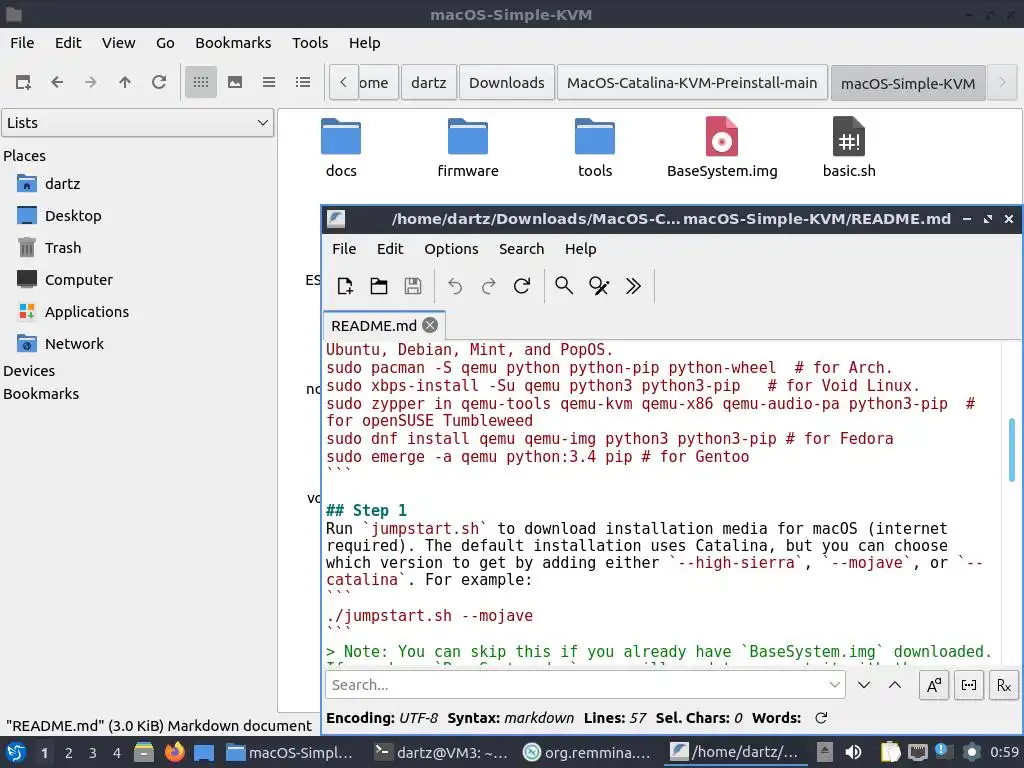Go to Downloads in path bar
The image size is (1024, 768).
[507, 83]
